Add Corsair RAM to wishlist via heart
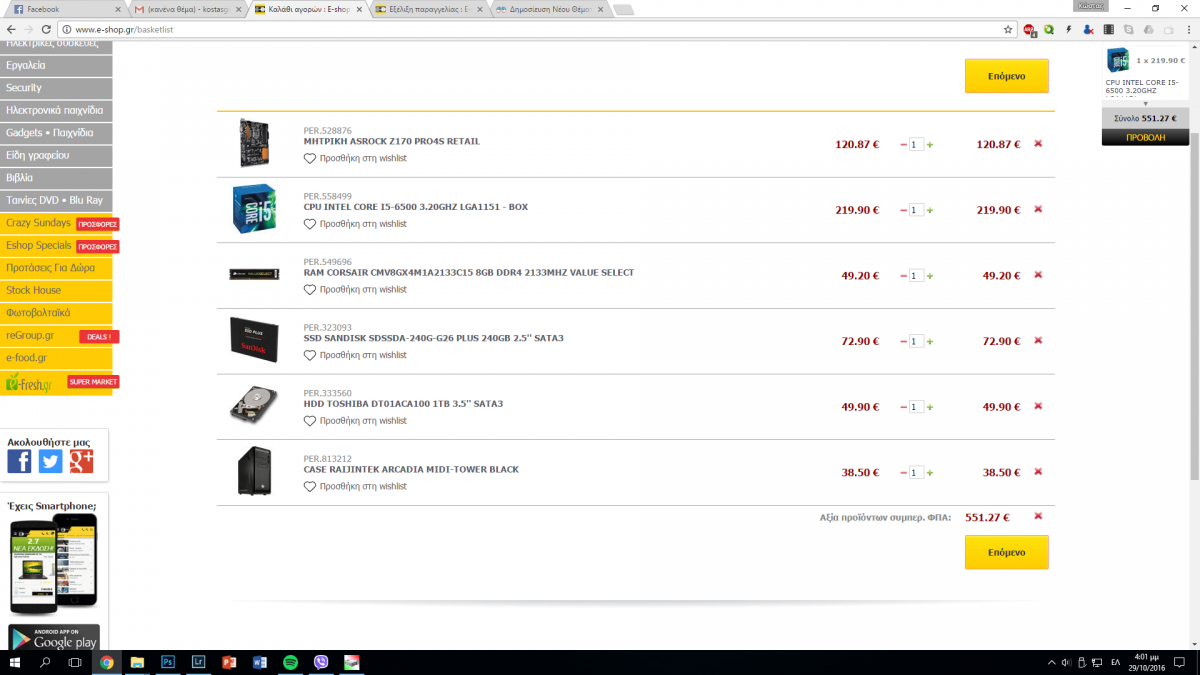The height and width of the screenshot is (675, 1200). [310, 290]
